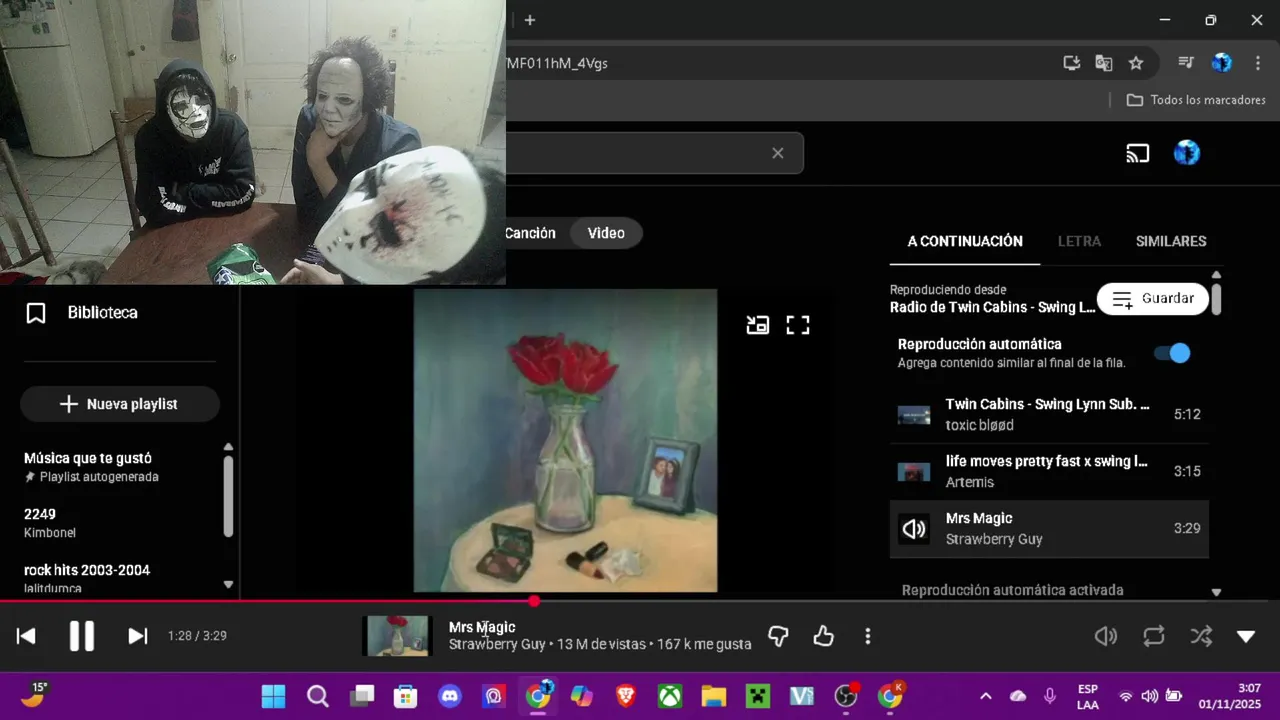Open the miniplayer view icon over the video
Viewport: 1280px width, 720px height.
(x=758, y=325)
